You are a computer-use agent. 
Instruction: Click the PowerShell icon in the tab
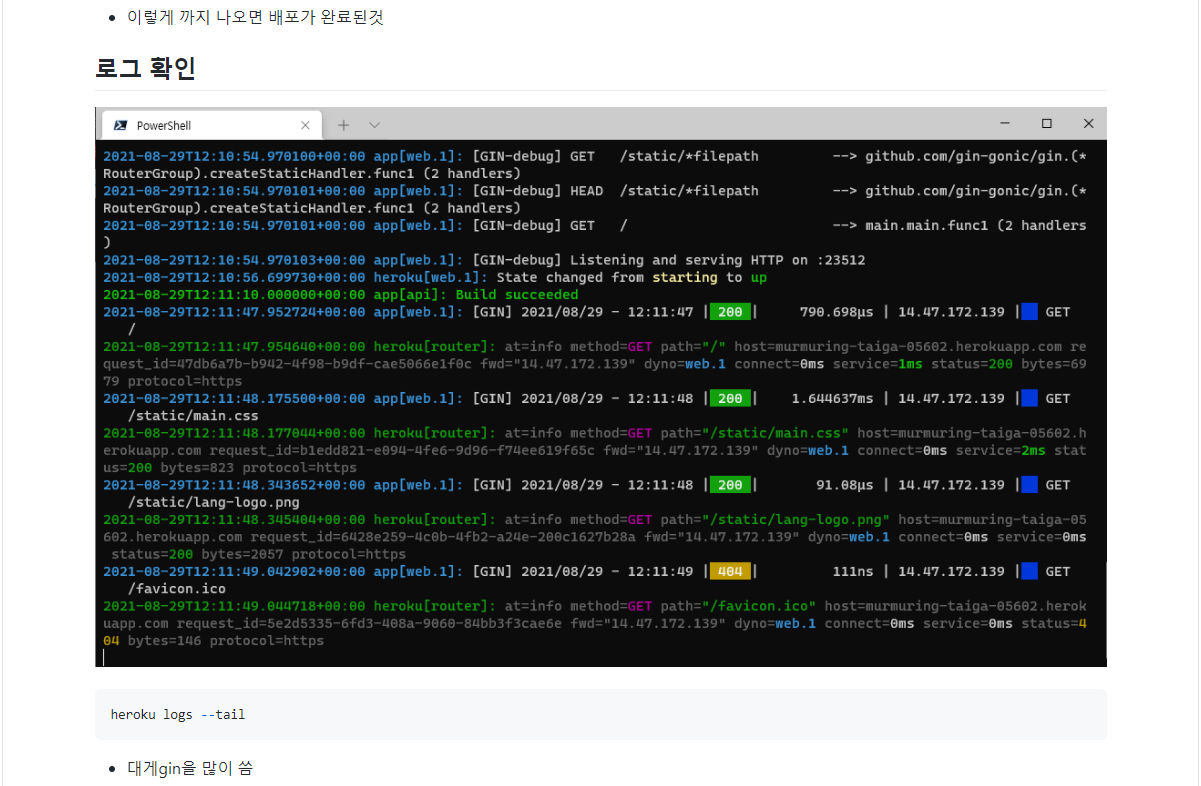[120, 125]
